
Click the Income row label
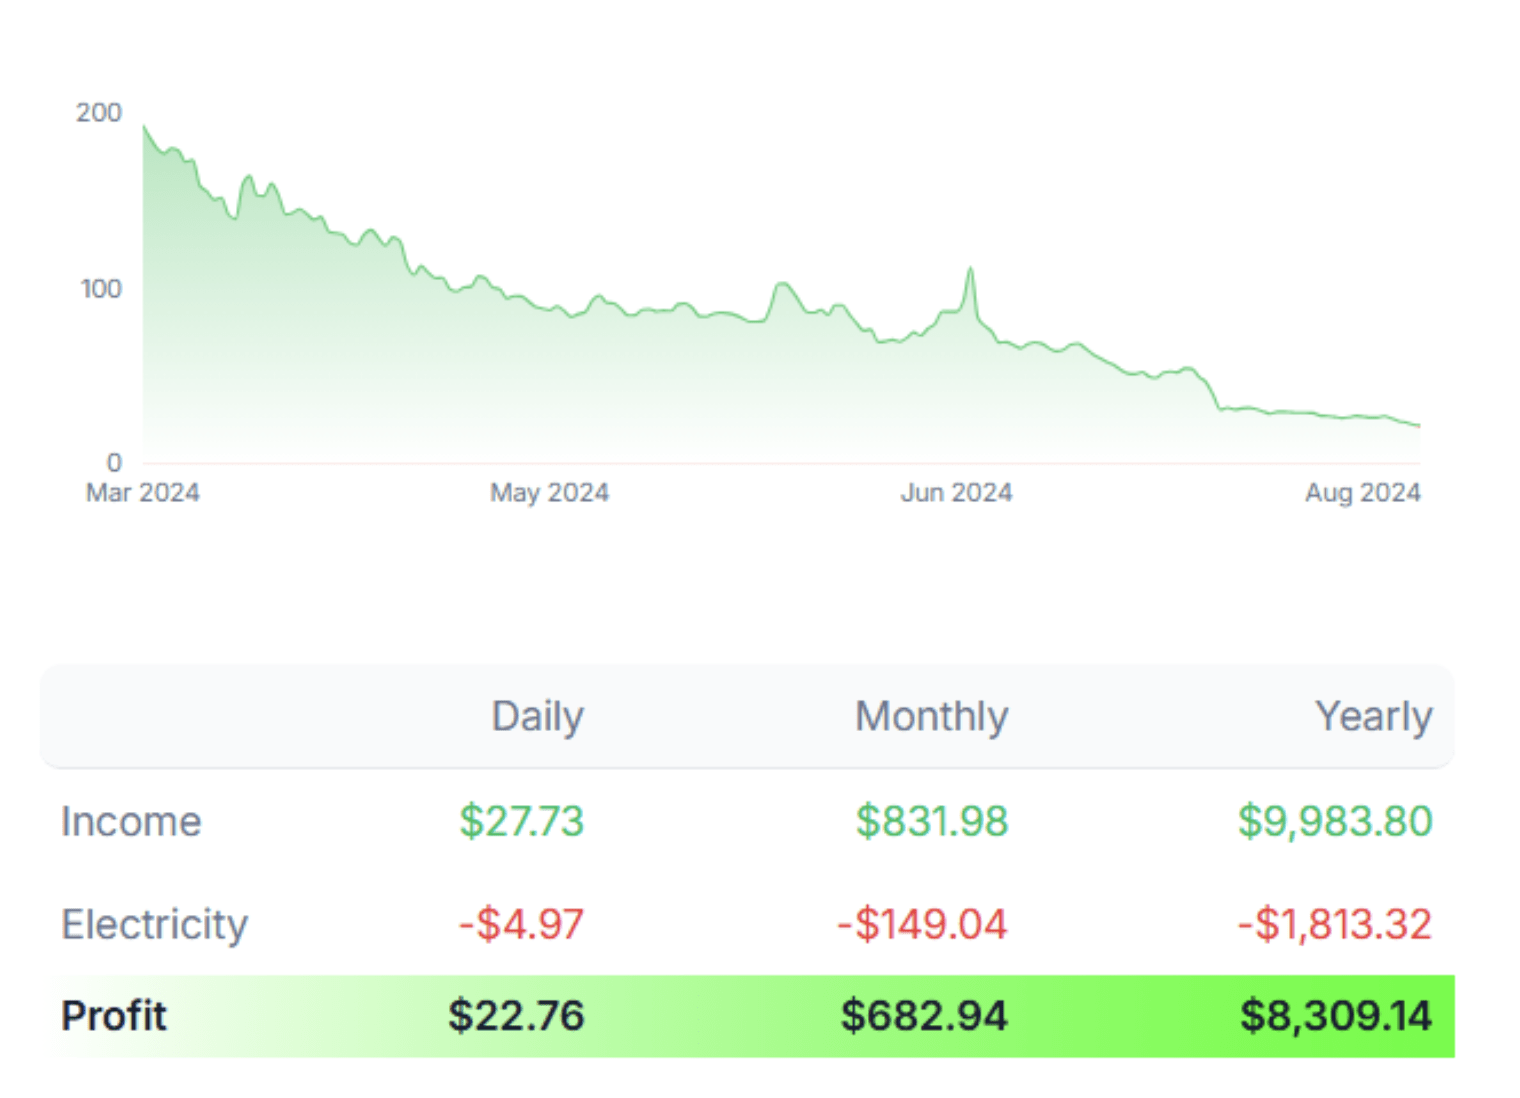coord(131,821)
